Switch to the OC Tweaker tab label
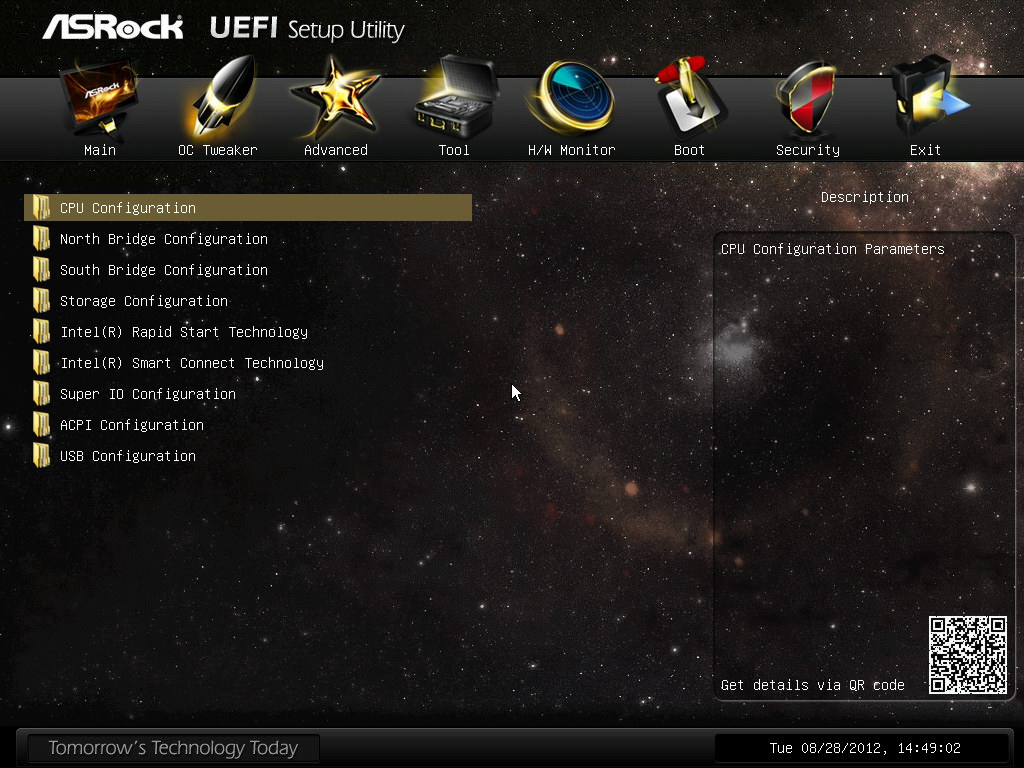Screen dimensions: 1024x768 pos(218,150)
